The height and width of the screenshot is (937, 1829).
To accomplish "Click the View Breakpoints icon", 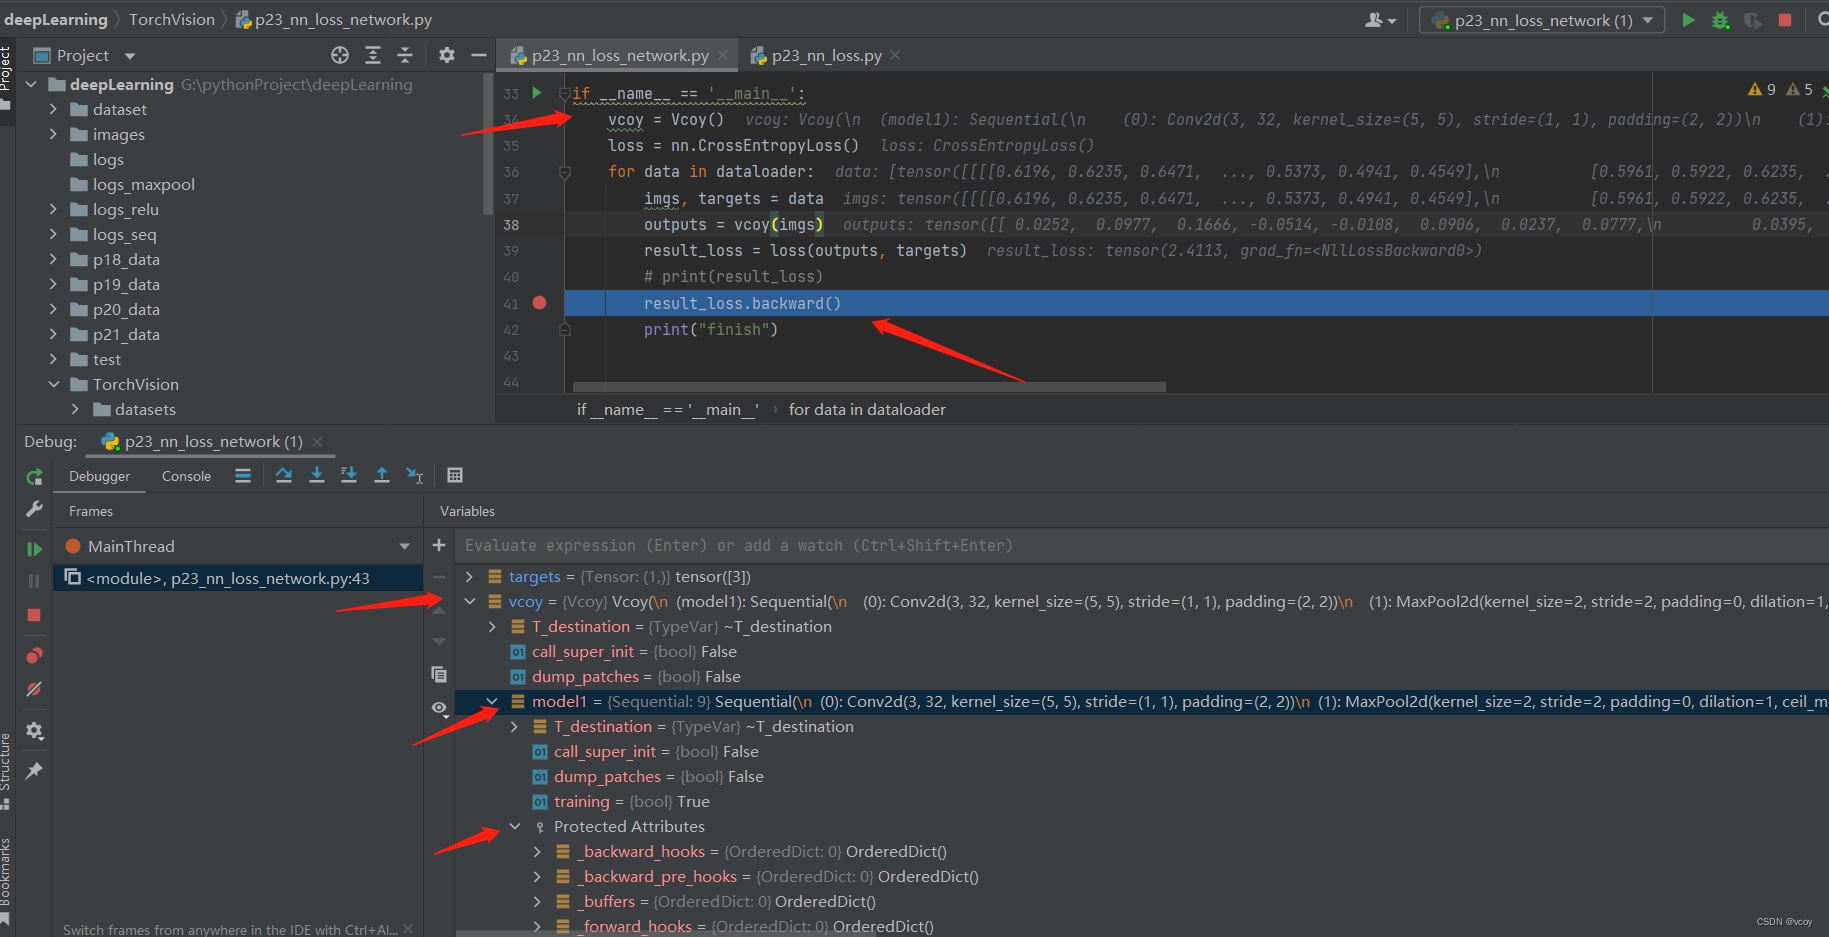I will pos(34,656).
